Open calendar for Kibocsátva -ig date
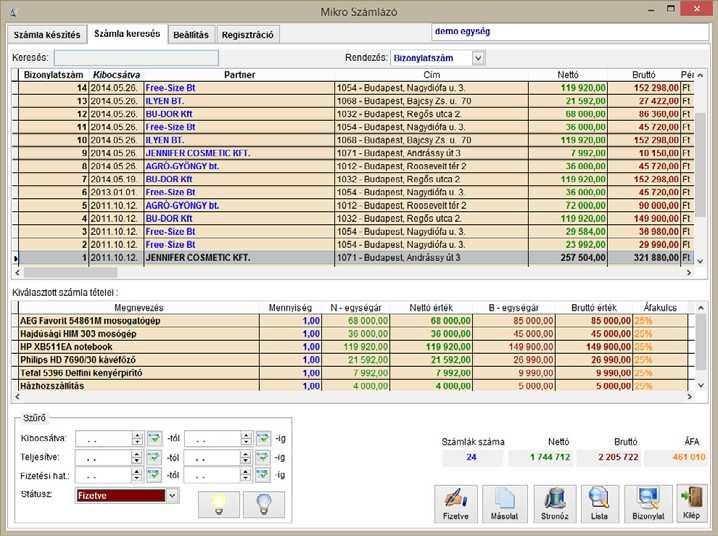The width and height of the screenshot is (718, 536). click(x=263, y=439)
